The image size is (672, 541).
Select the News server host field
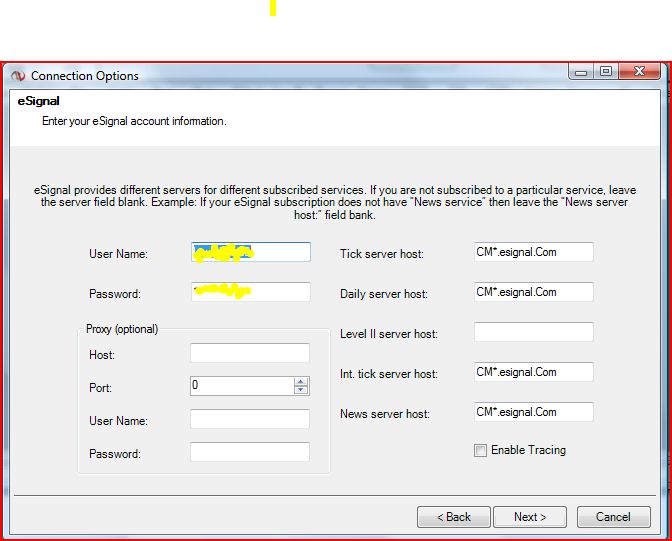click(x=534, y=412)
